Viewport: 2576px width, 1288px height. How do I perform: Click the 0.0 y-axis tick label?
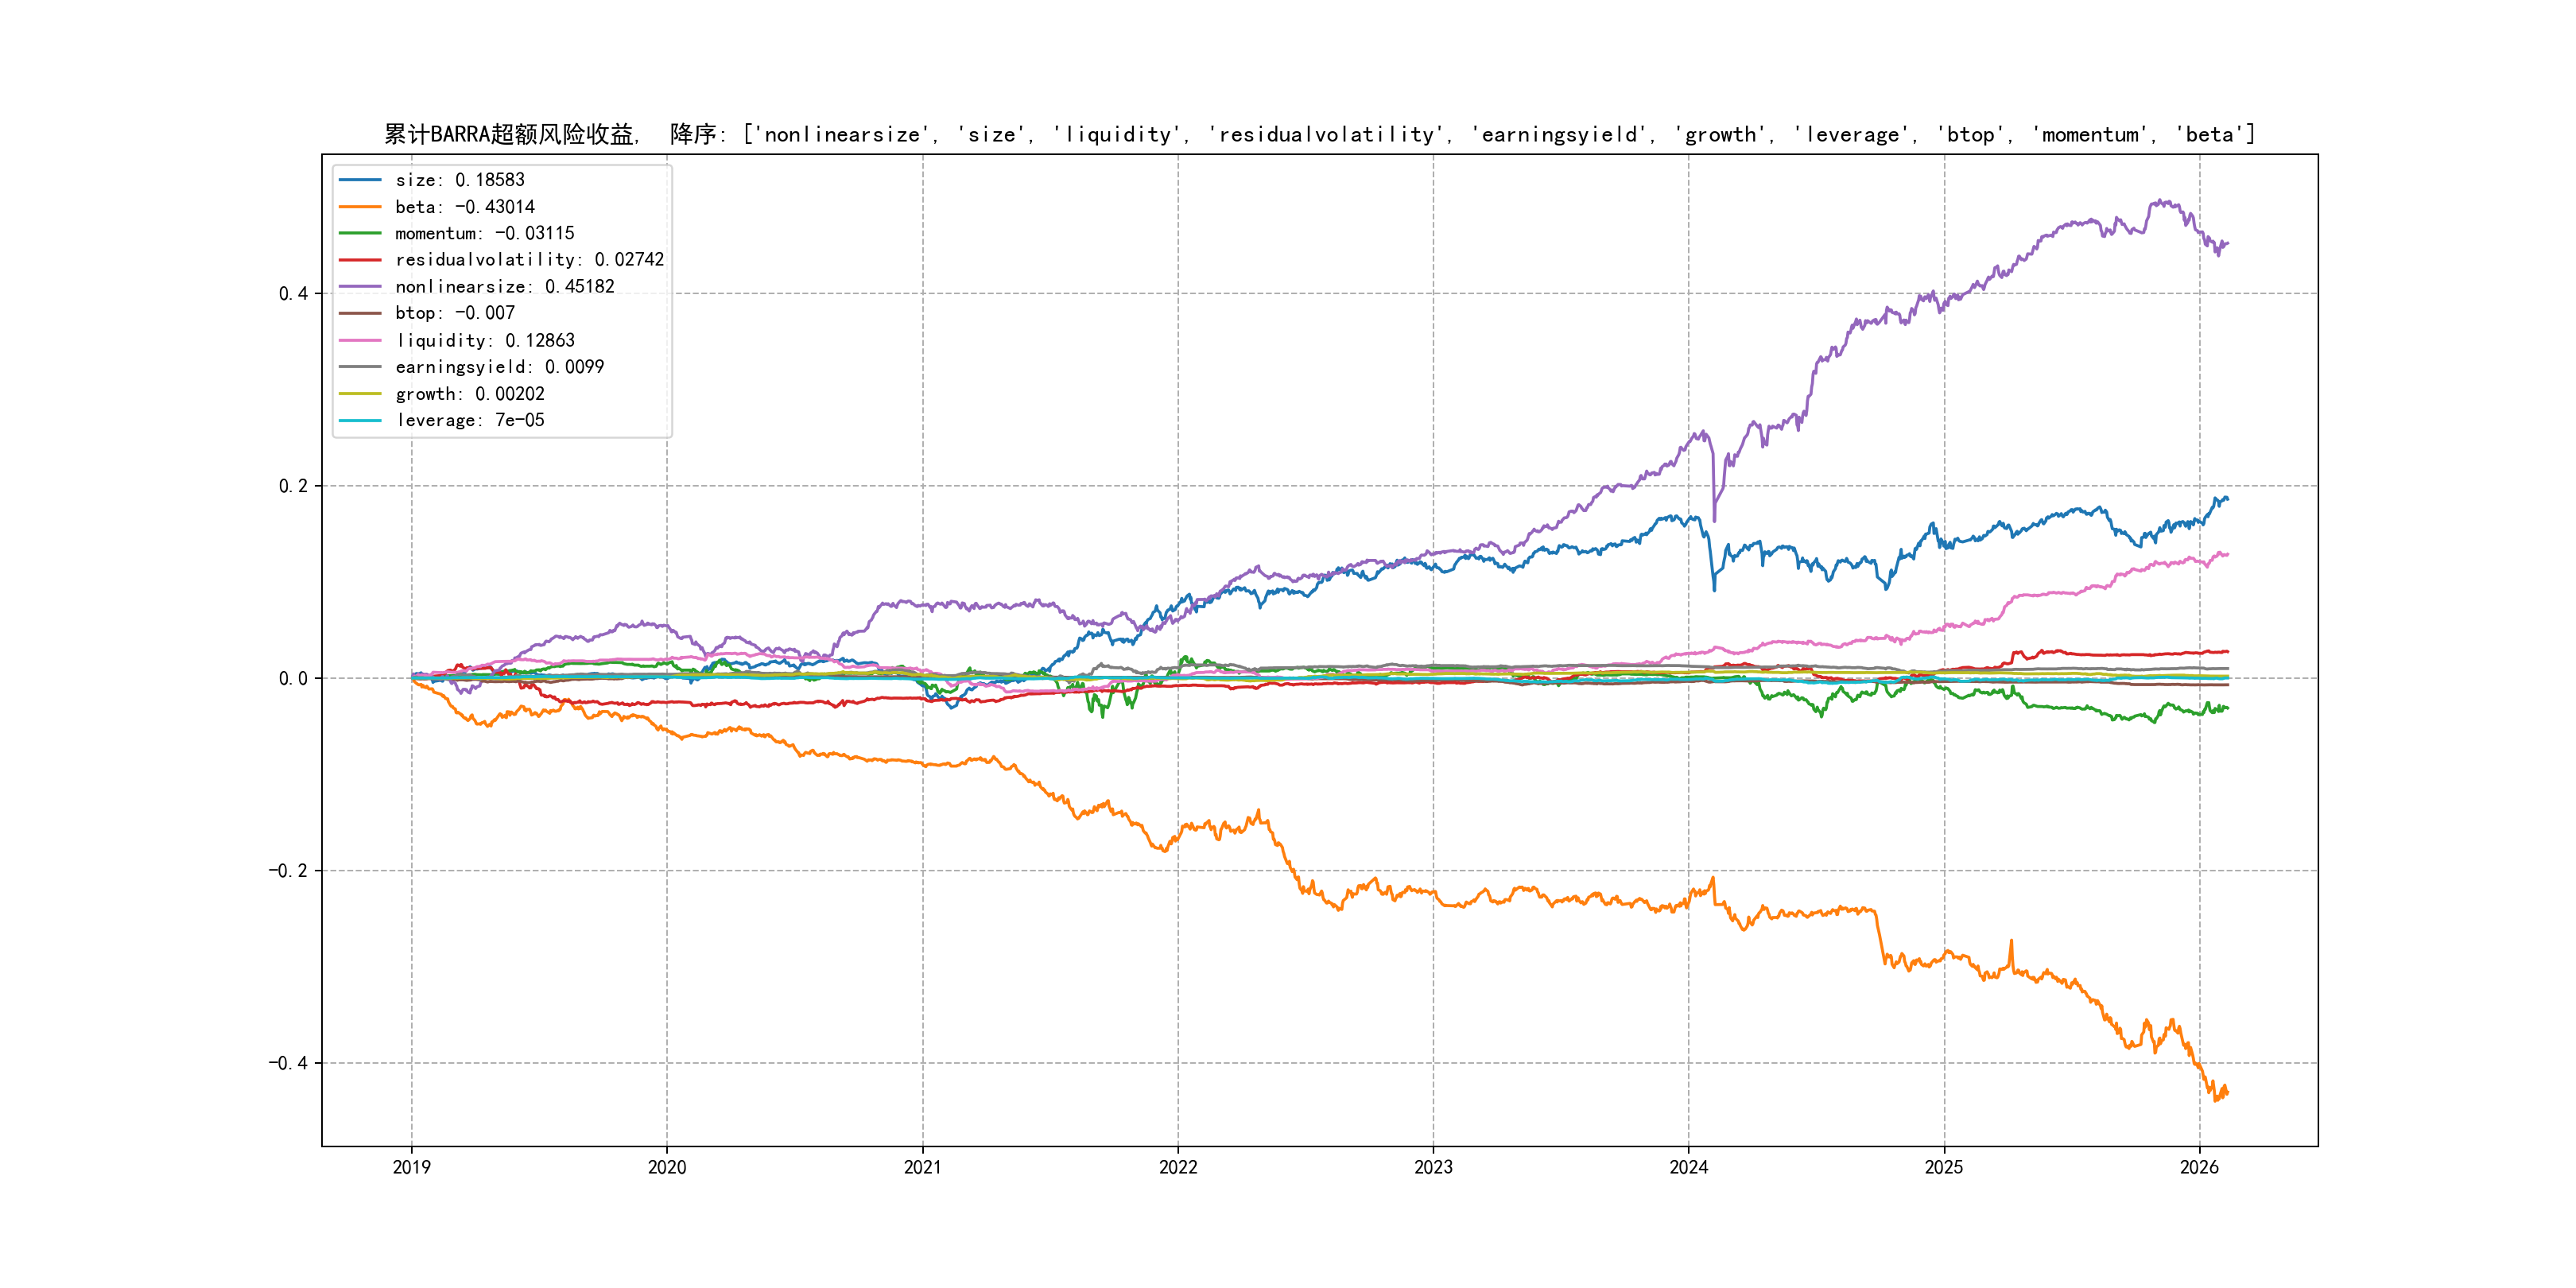tap(293, 678)
